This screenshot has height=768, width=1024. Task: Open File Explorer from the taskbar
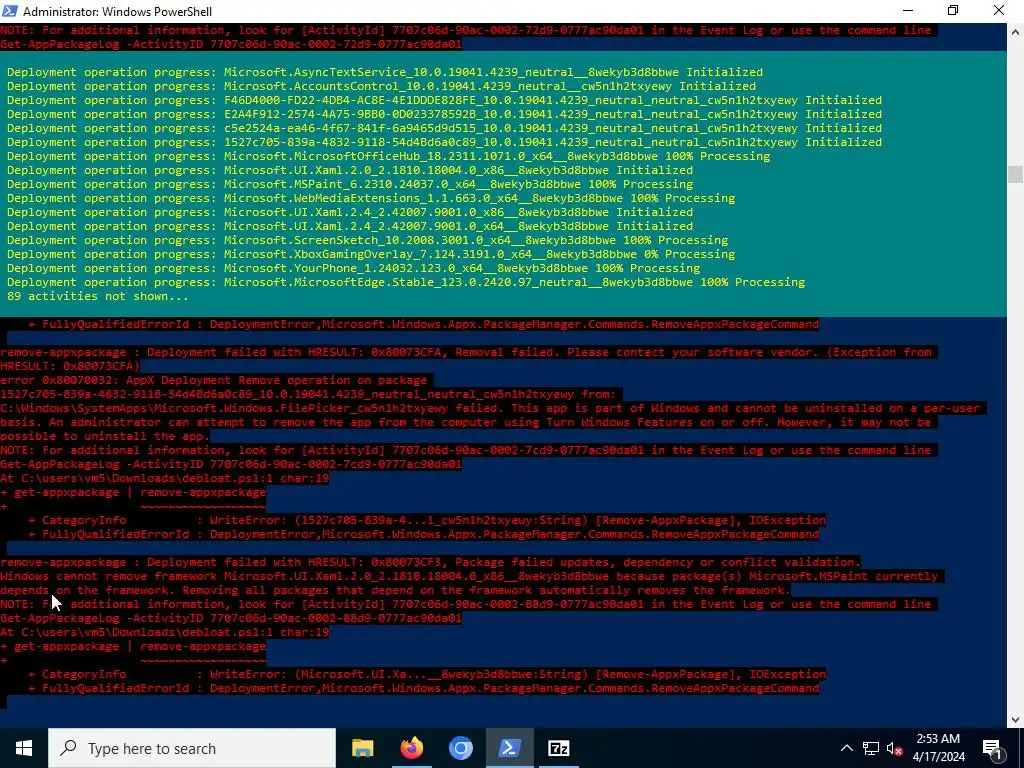(x=362, y=748)
